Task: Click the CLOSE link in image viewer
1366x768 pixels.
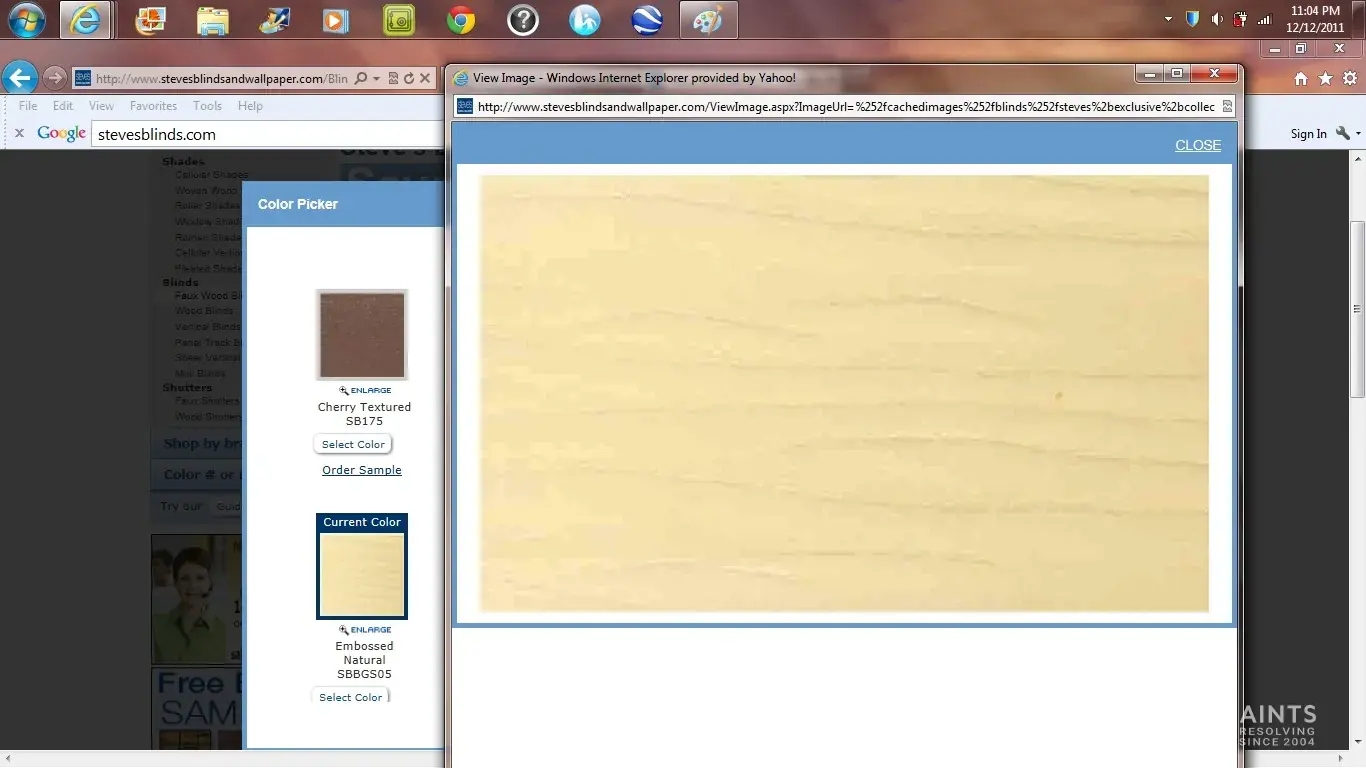Action: point(1198,145)
